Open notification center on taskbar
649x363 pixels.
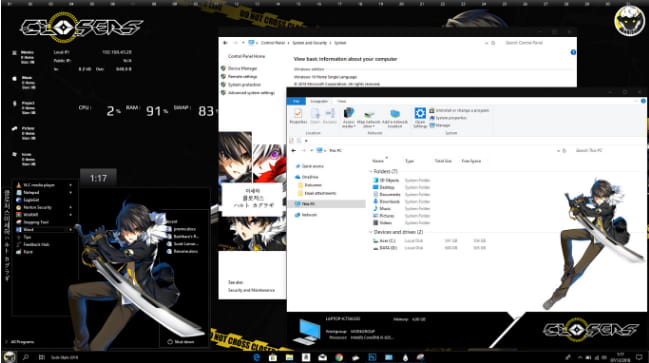pyautogui.click(x=639, y=357)
